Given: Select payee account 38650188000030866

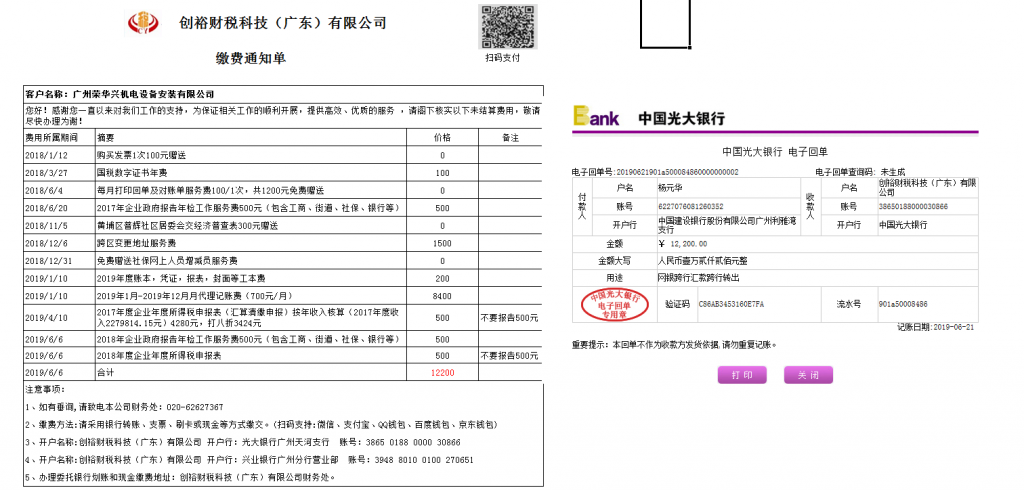Looking at the screenshot, I should 913,206.
